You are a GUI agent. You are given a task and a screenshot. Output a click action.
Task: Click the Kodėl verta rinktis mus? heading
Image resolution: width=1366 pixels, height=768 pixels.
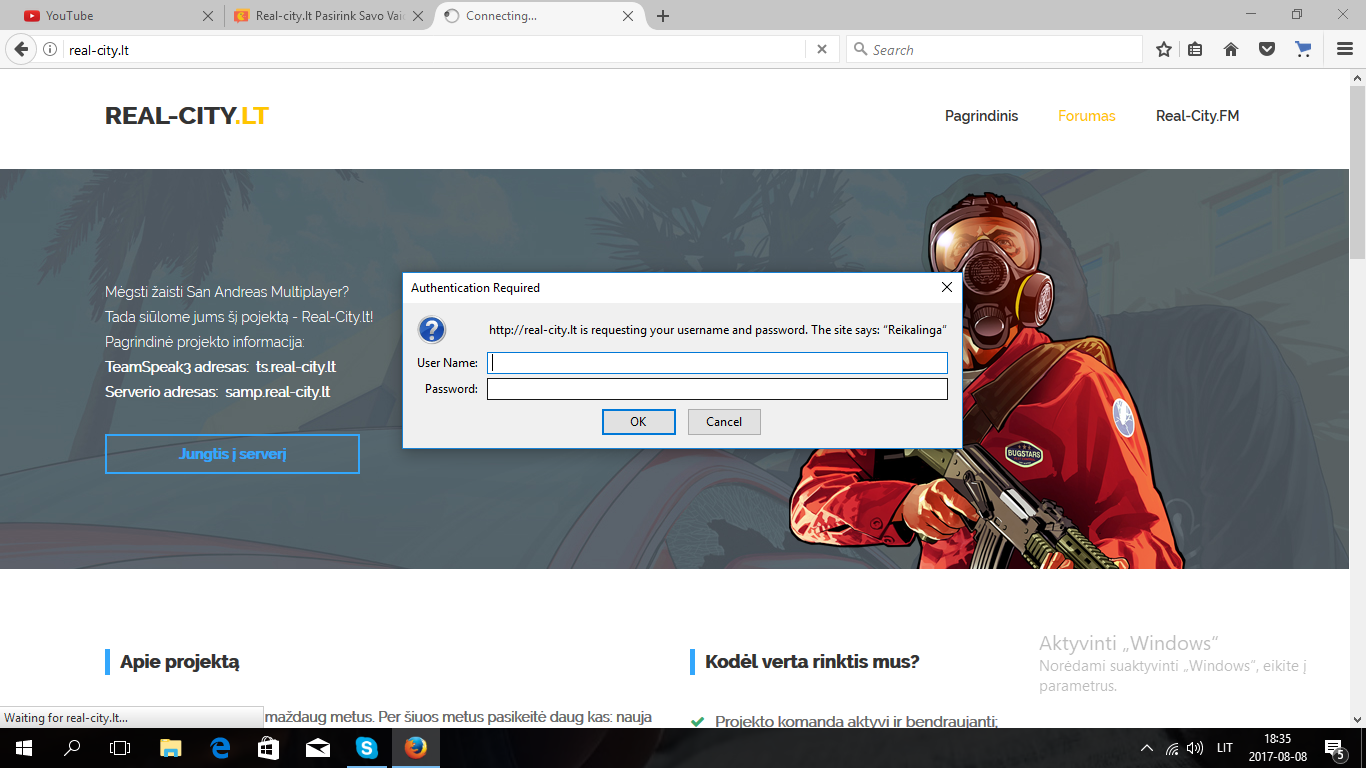point(812,662)
